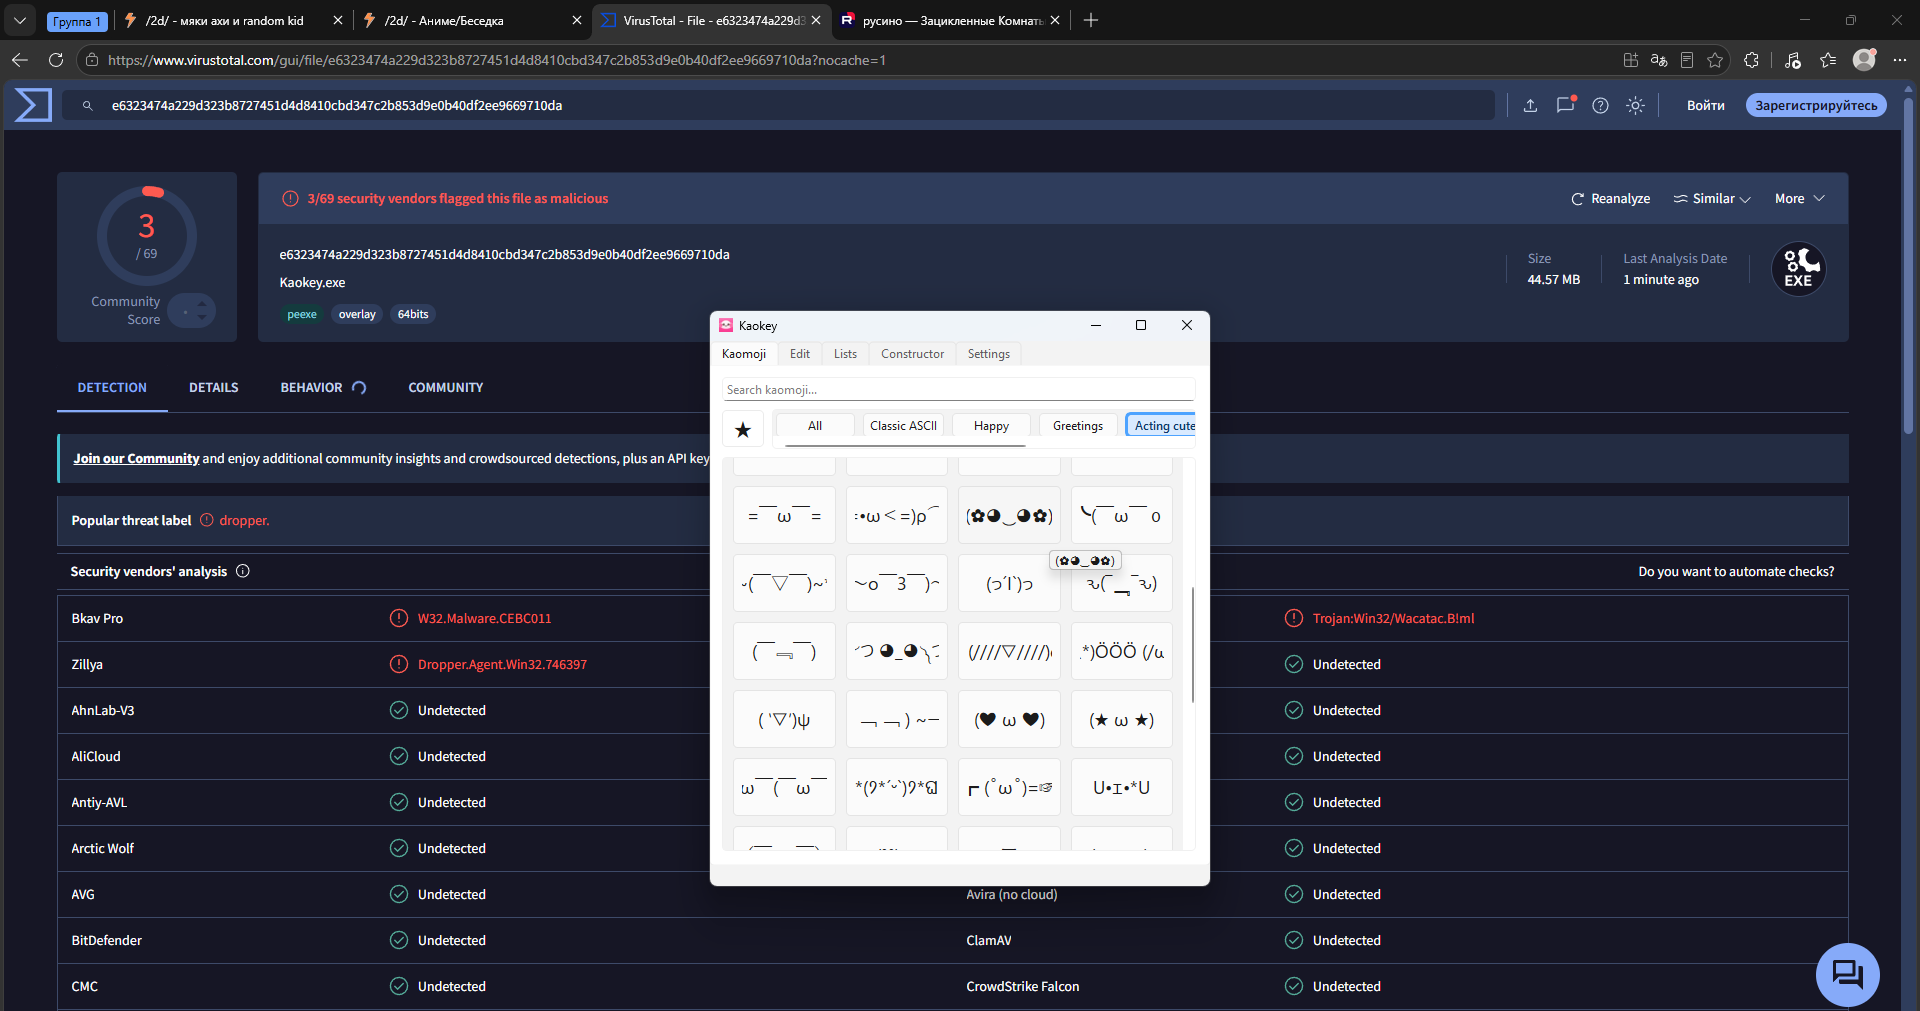Open the Edit tab in Kaokey
The height and width of the screenshot is (1011, 1920).
[800, 354]
